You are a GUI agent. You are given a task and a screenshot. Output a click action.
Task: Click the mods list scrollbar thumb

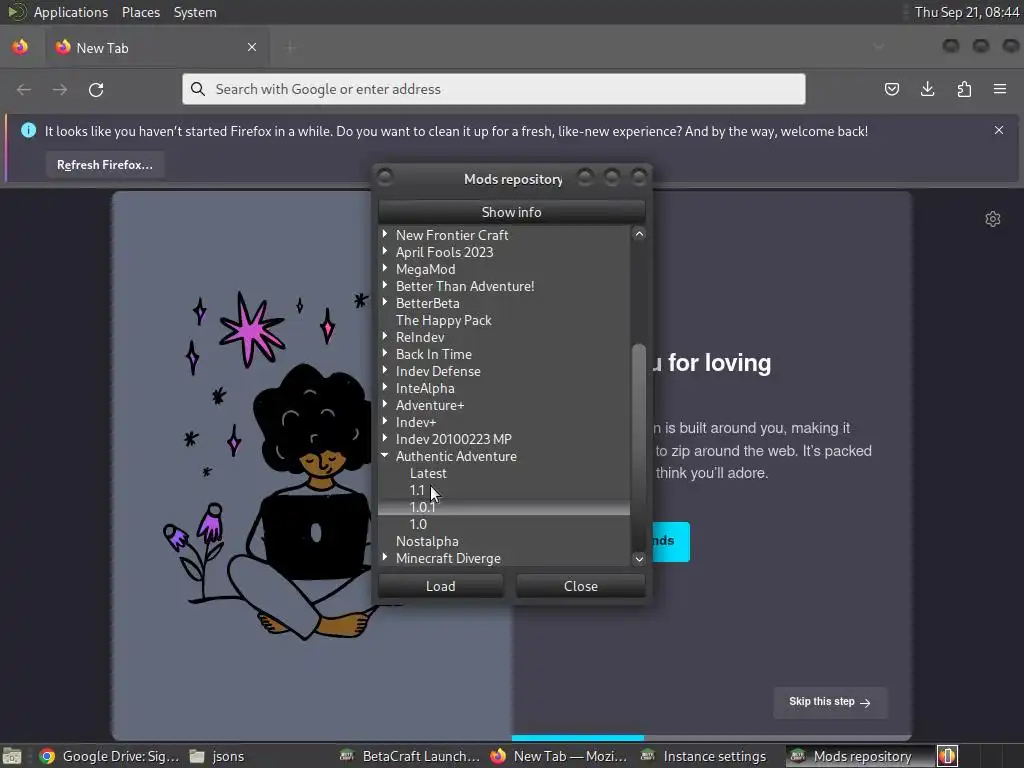pyautogui.click(x=639, y=447)
